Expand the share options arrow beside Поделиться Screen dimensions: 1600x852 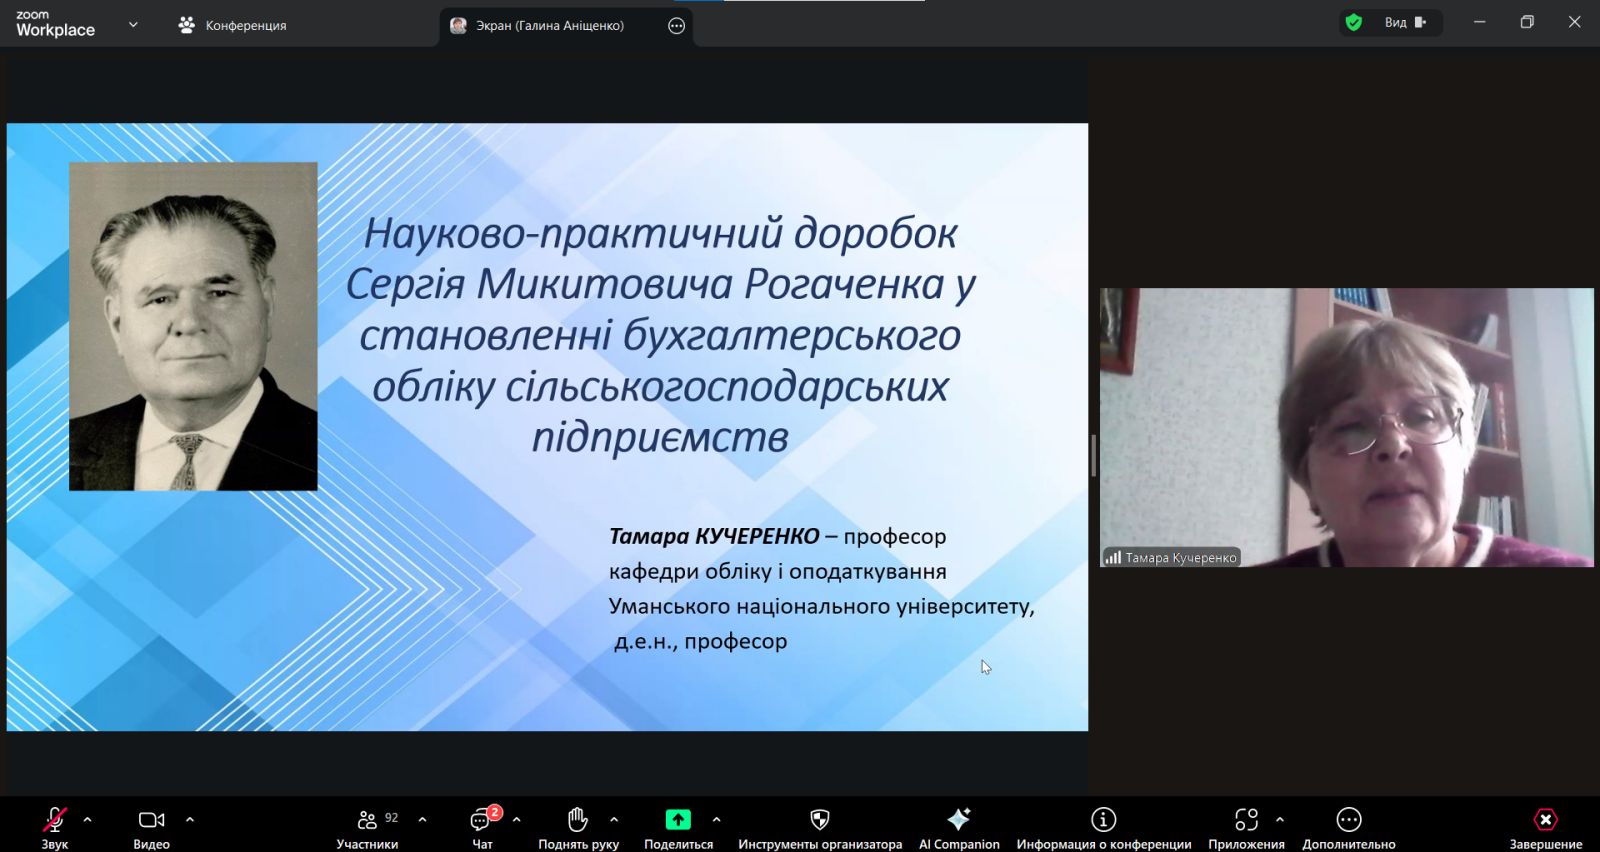pyautogui.click(x=716, y=819)
